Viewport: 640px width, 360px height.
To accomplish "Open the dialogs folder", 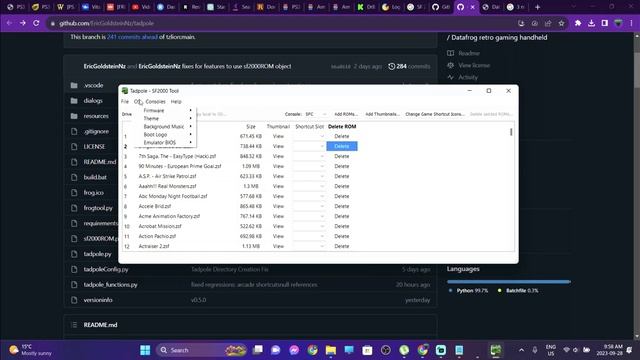I will (x=93, y=100).
